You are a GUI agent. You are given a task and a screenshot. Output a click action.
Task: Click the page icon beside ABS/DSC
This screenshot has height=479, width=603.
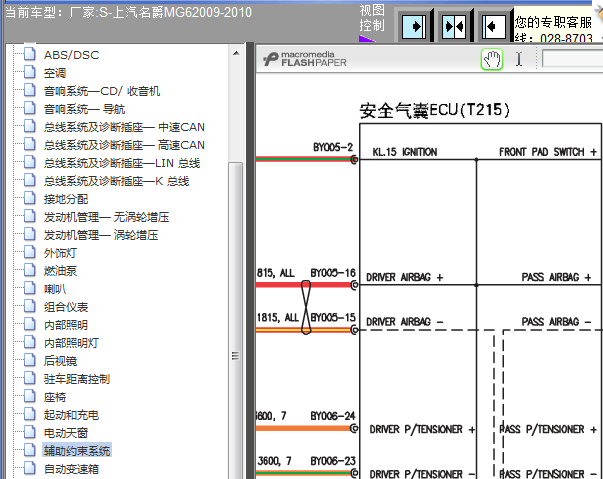[x=30, y=54]
